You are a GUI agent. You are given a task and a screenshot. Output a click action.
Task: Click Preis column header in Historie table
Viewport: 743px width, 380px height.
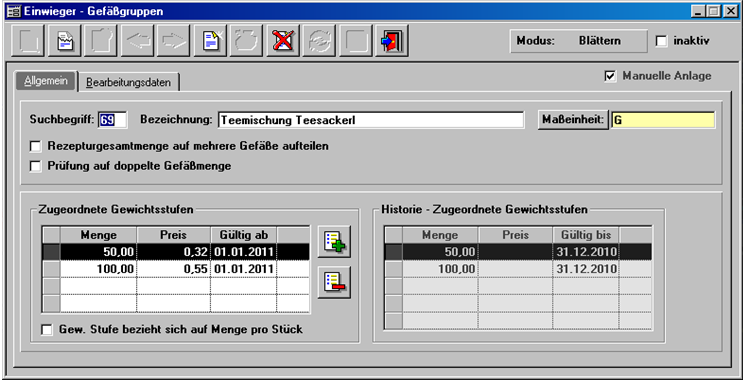point(516,235)
